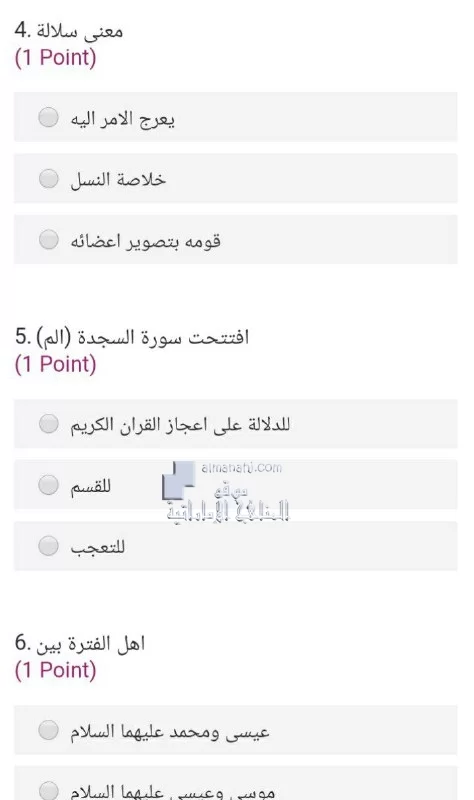474x800 pixels.
Task: Click answer text موسى وعيسى عليهما السلام
Action: (172, 792)
